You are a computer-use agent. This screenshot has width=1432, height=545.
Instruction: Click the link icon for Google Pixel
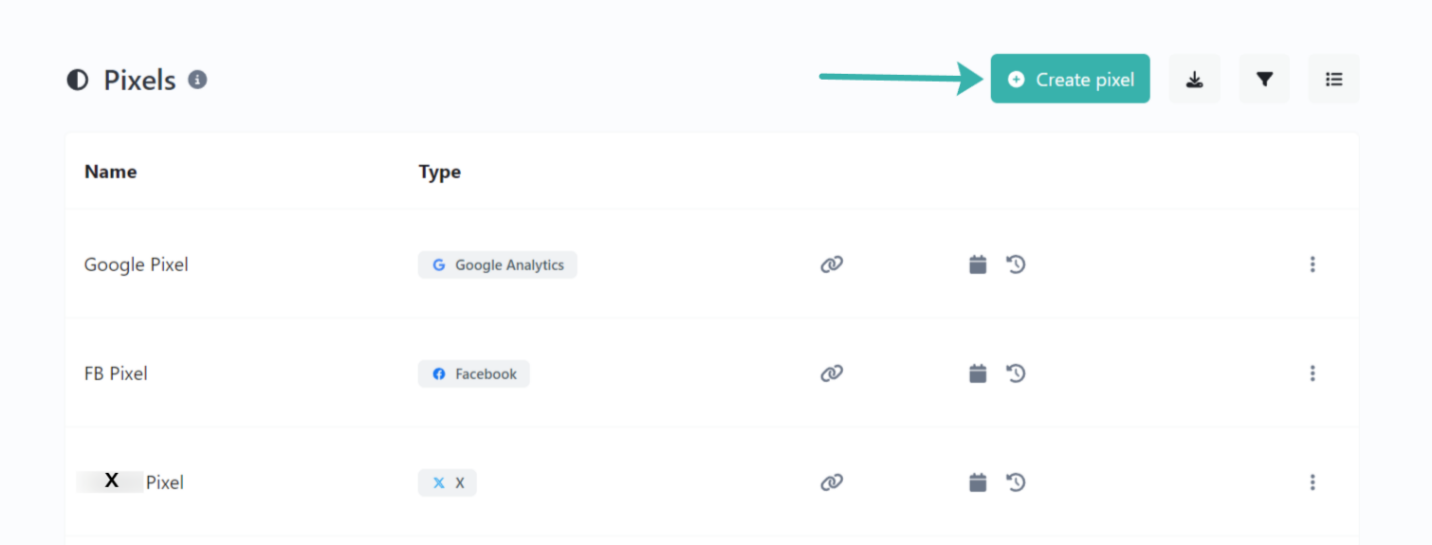(x=831, y=265)
